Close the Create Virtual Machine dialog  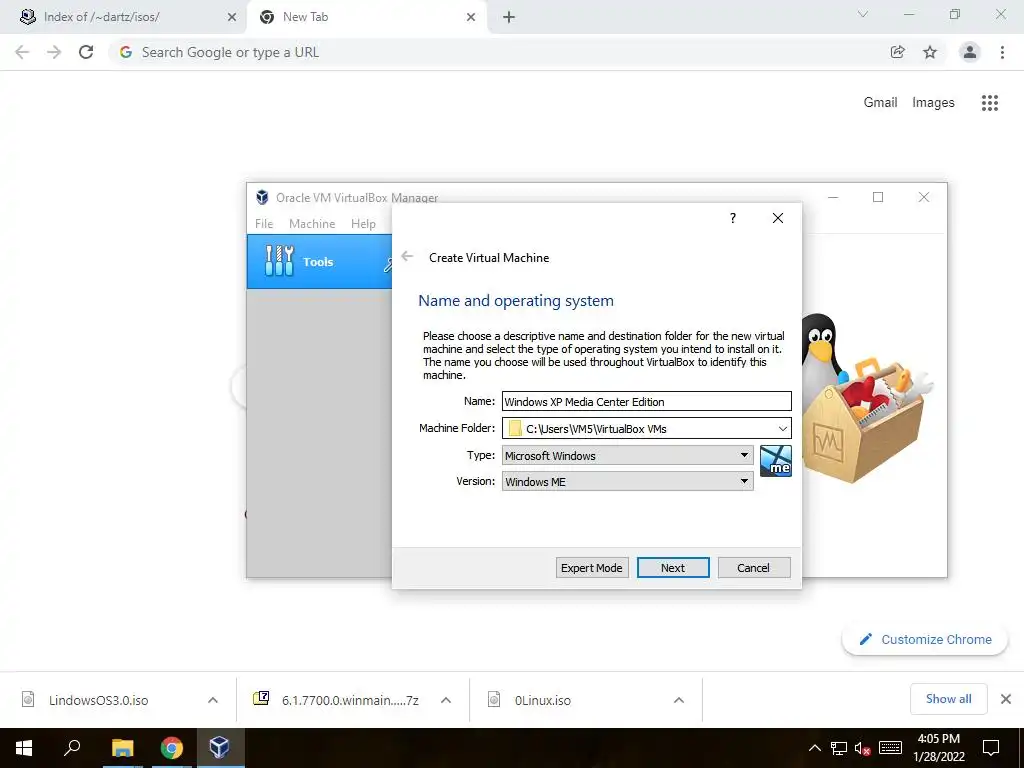778,218
